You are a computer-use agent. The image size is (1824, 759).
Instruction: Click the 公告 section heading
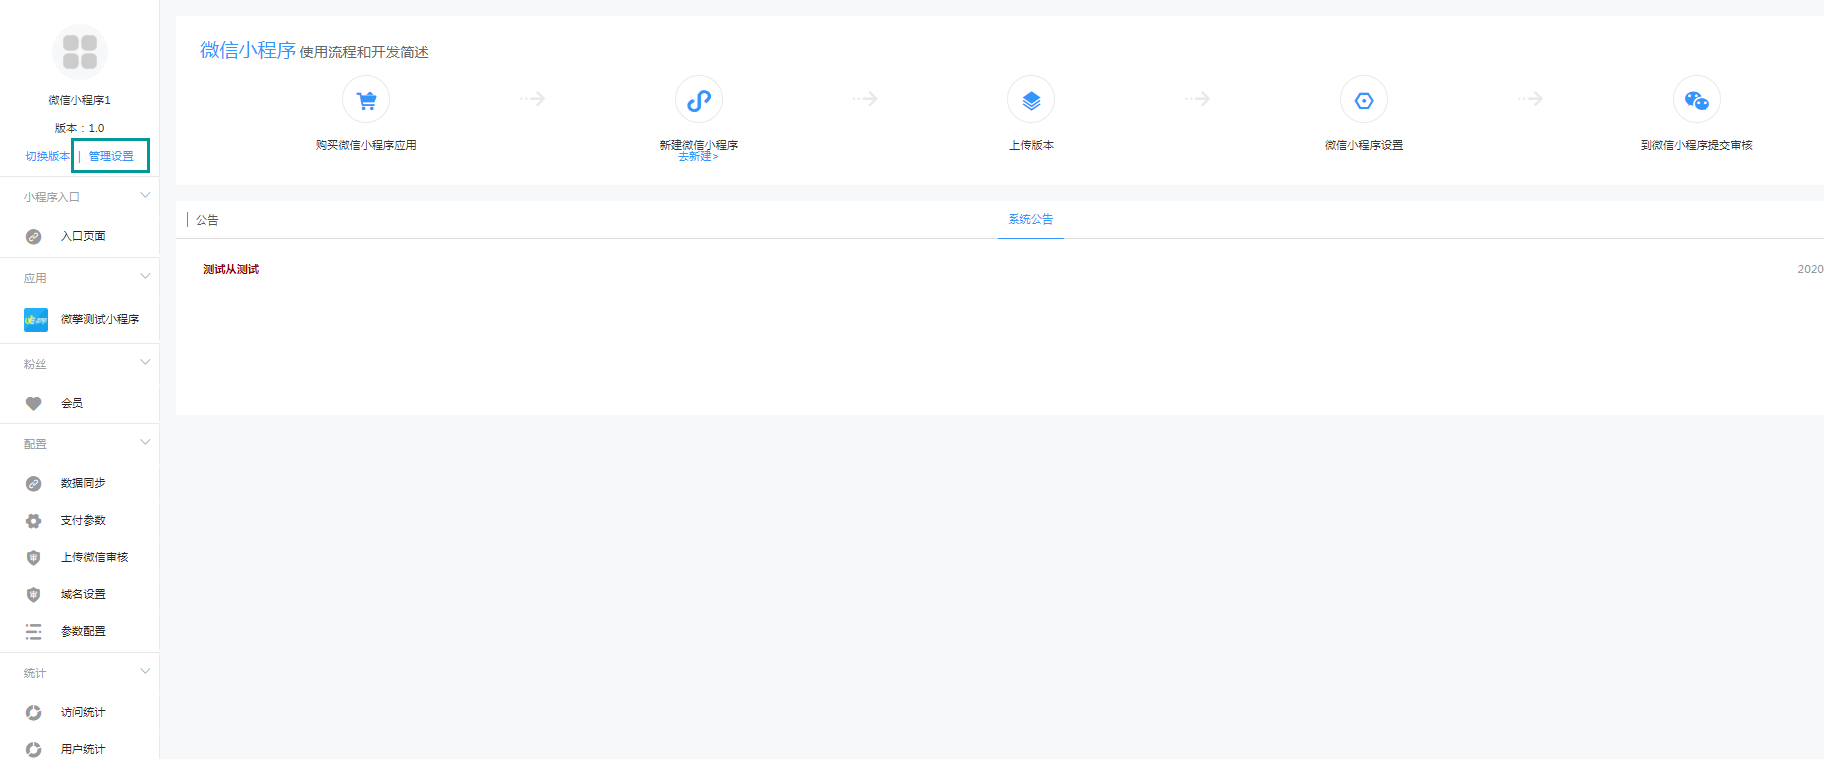pos(207,220)
